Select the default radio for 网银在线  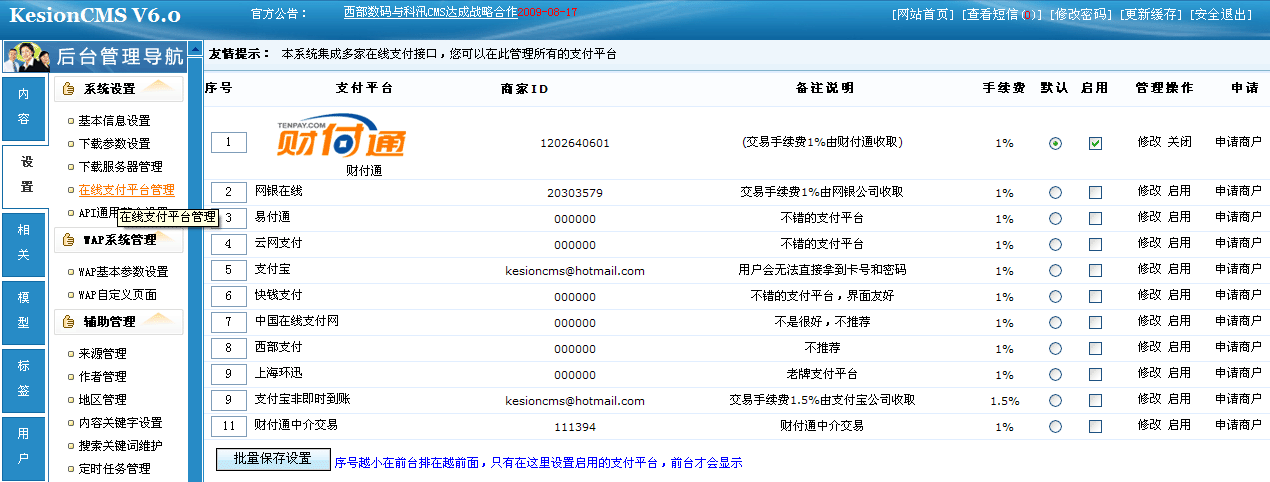(x=1055, y=192)
